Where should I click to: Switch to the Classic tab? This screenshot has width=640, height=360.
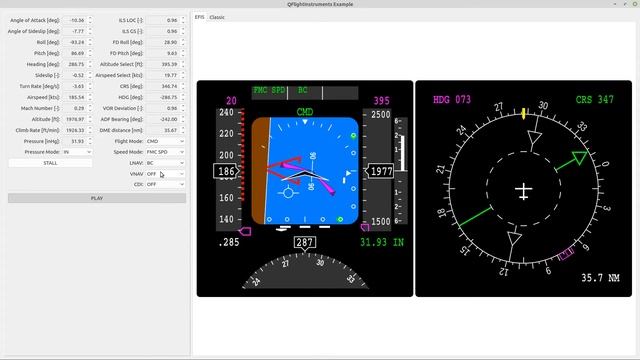click(x=217, y=17)
